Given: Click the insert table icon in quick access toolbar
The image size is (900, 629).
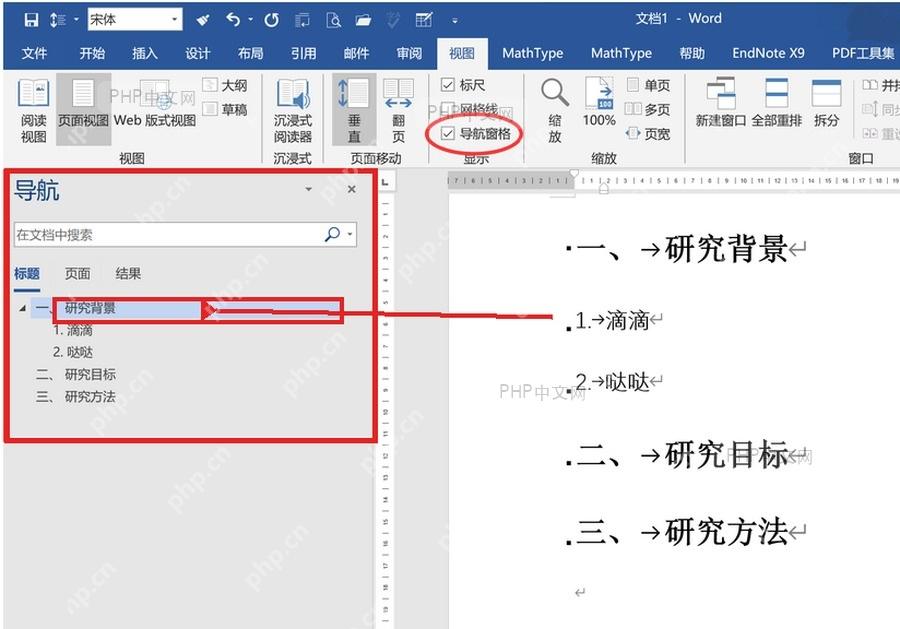Looking at the screenshot, I should (424, 21).
